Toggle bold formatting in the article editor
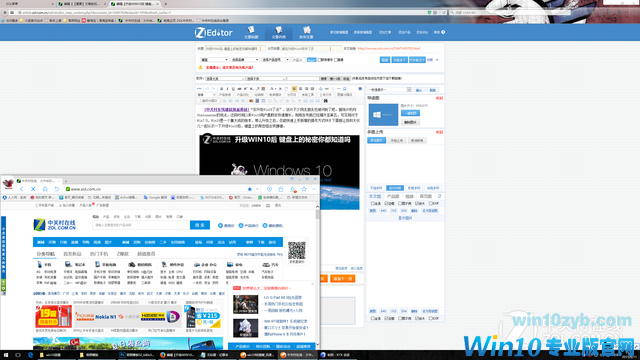This screenshot has height=360, width=640. 222,89
